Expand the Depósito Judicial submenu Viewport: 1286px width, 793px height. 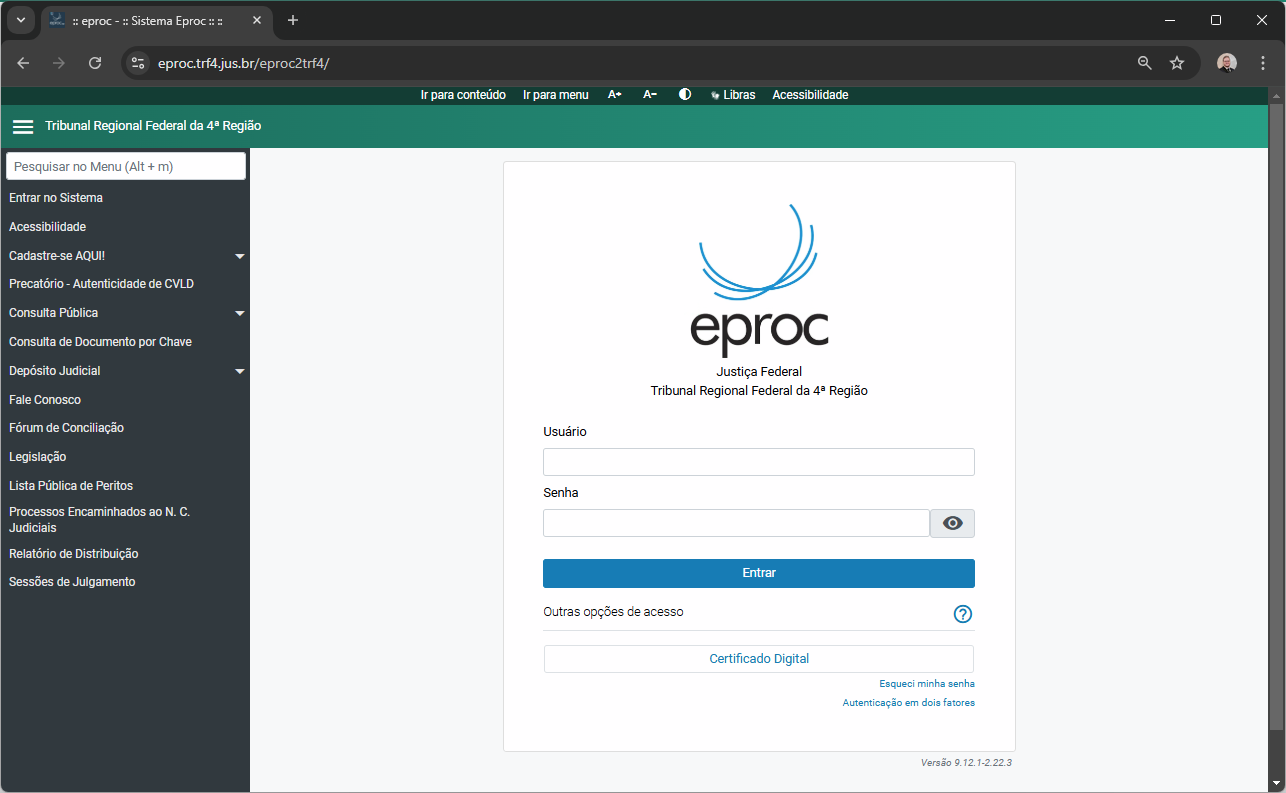(x=239, y=371)
